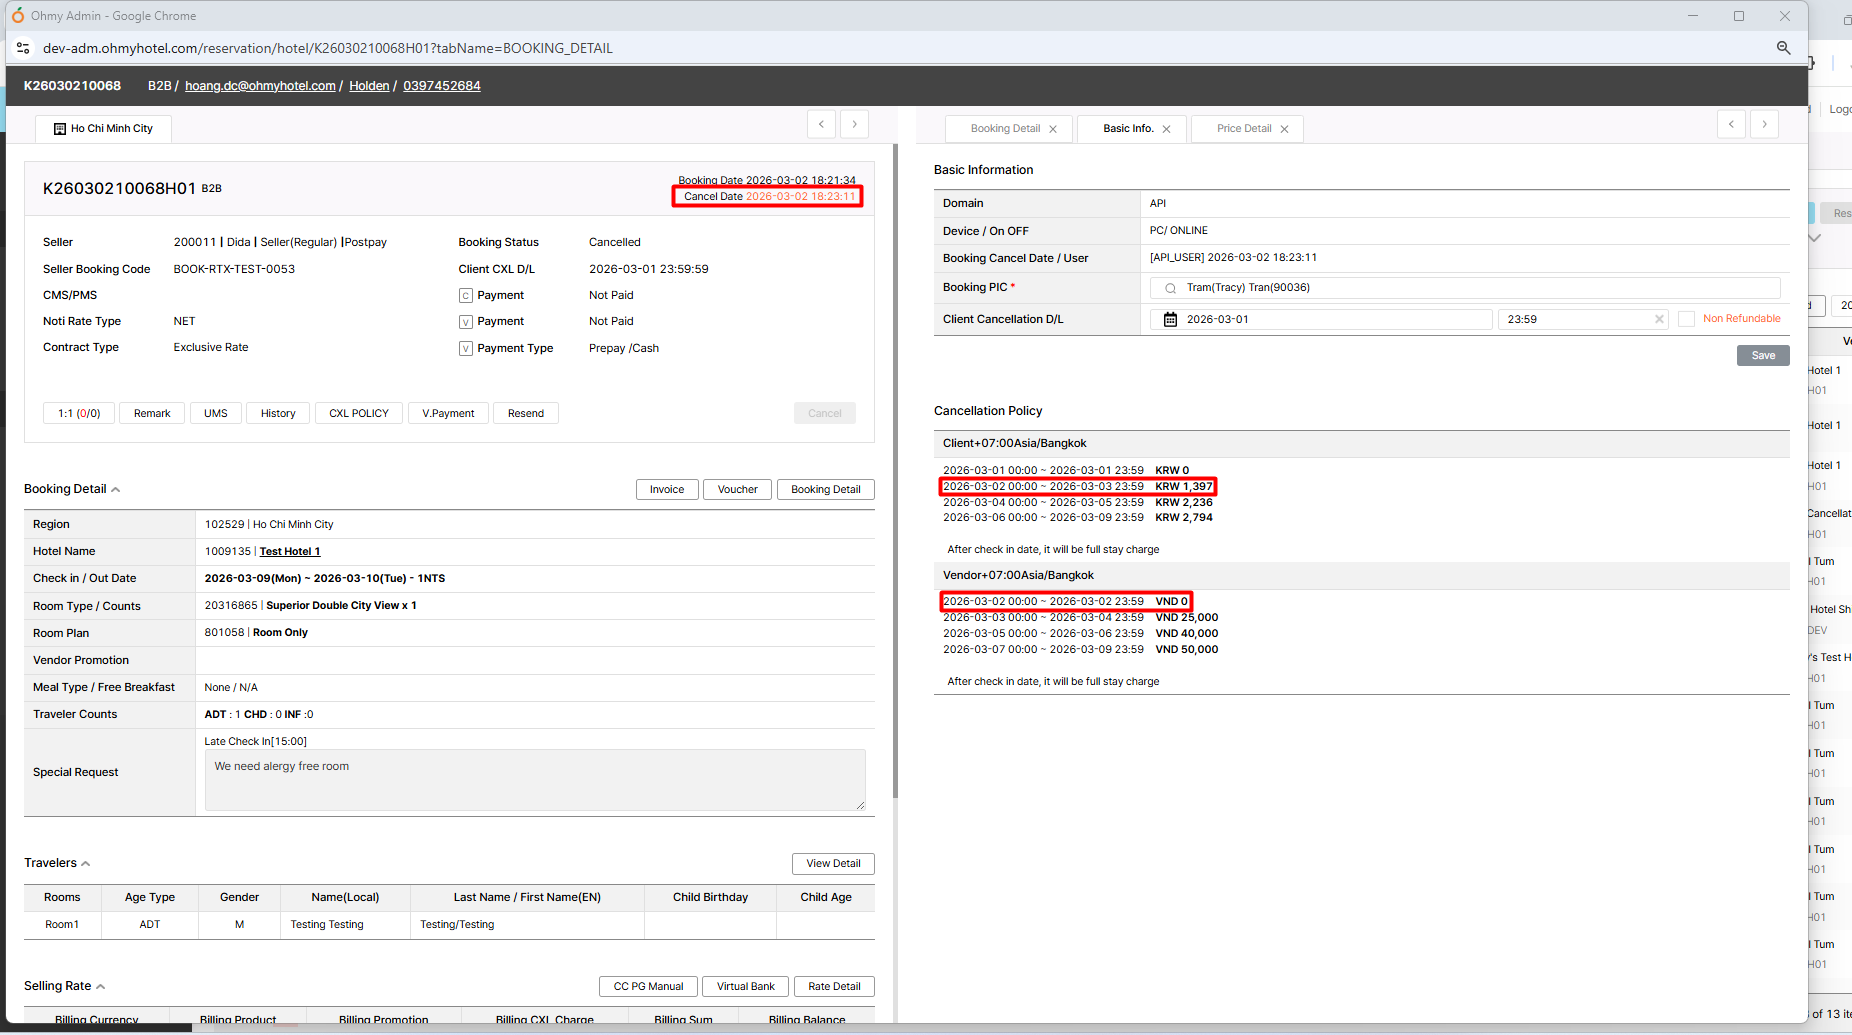The image size is (1852, 1035).
Task: Click the Special Request text area
Action: point(534,780)
